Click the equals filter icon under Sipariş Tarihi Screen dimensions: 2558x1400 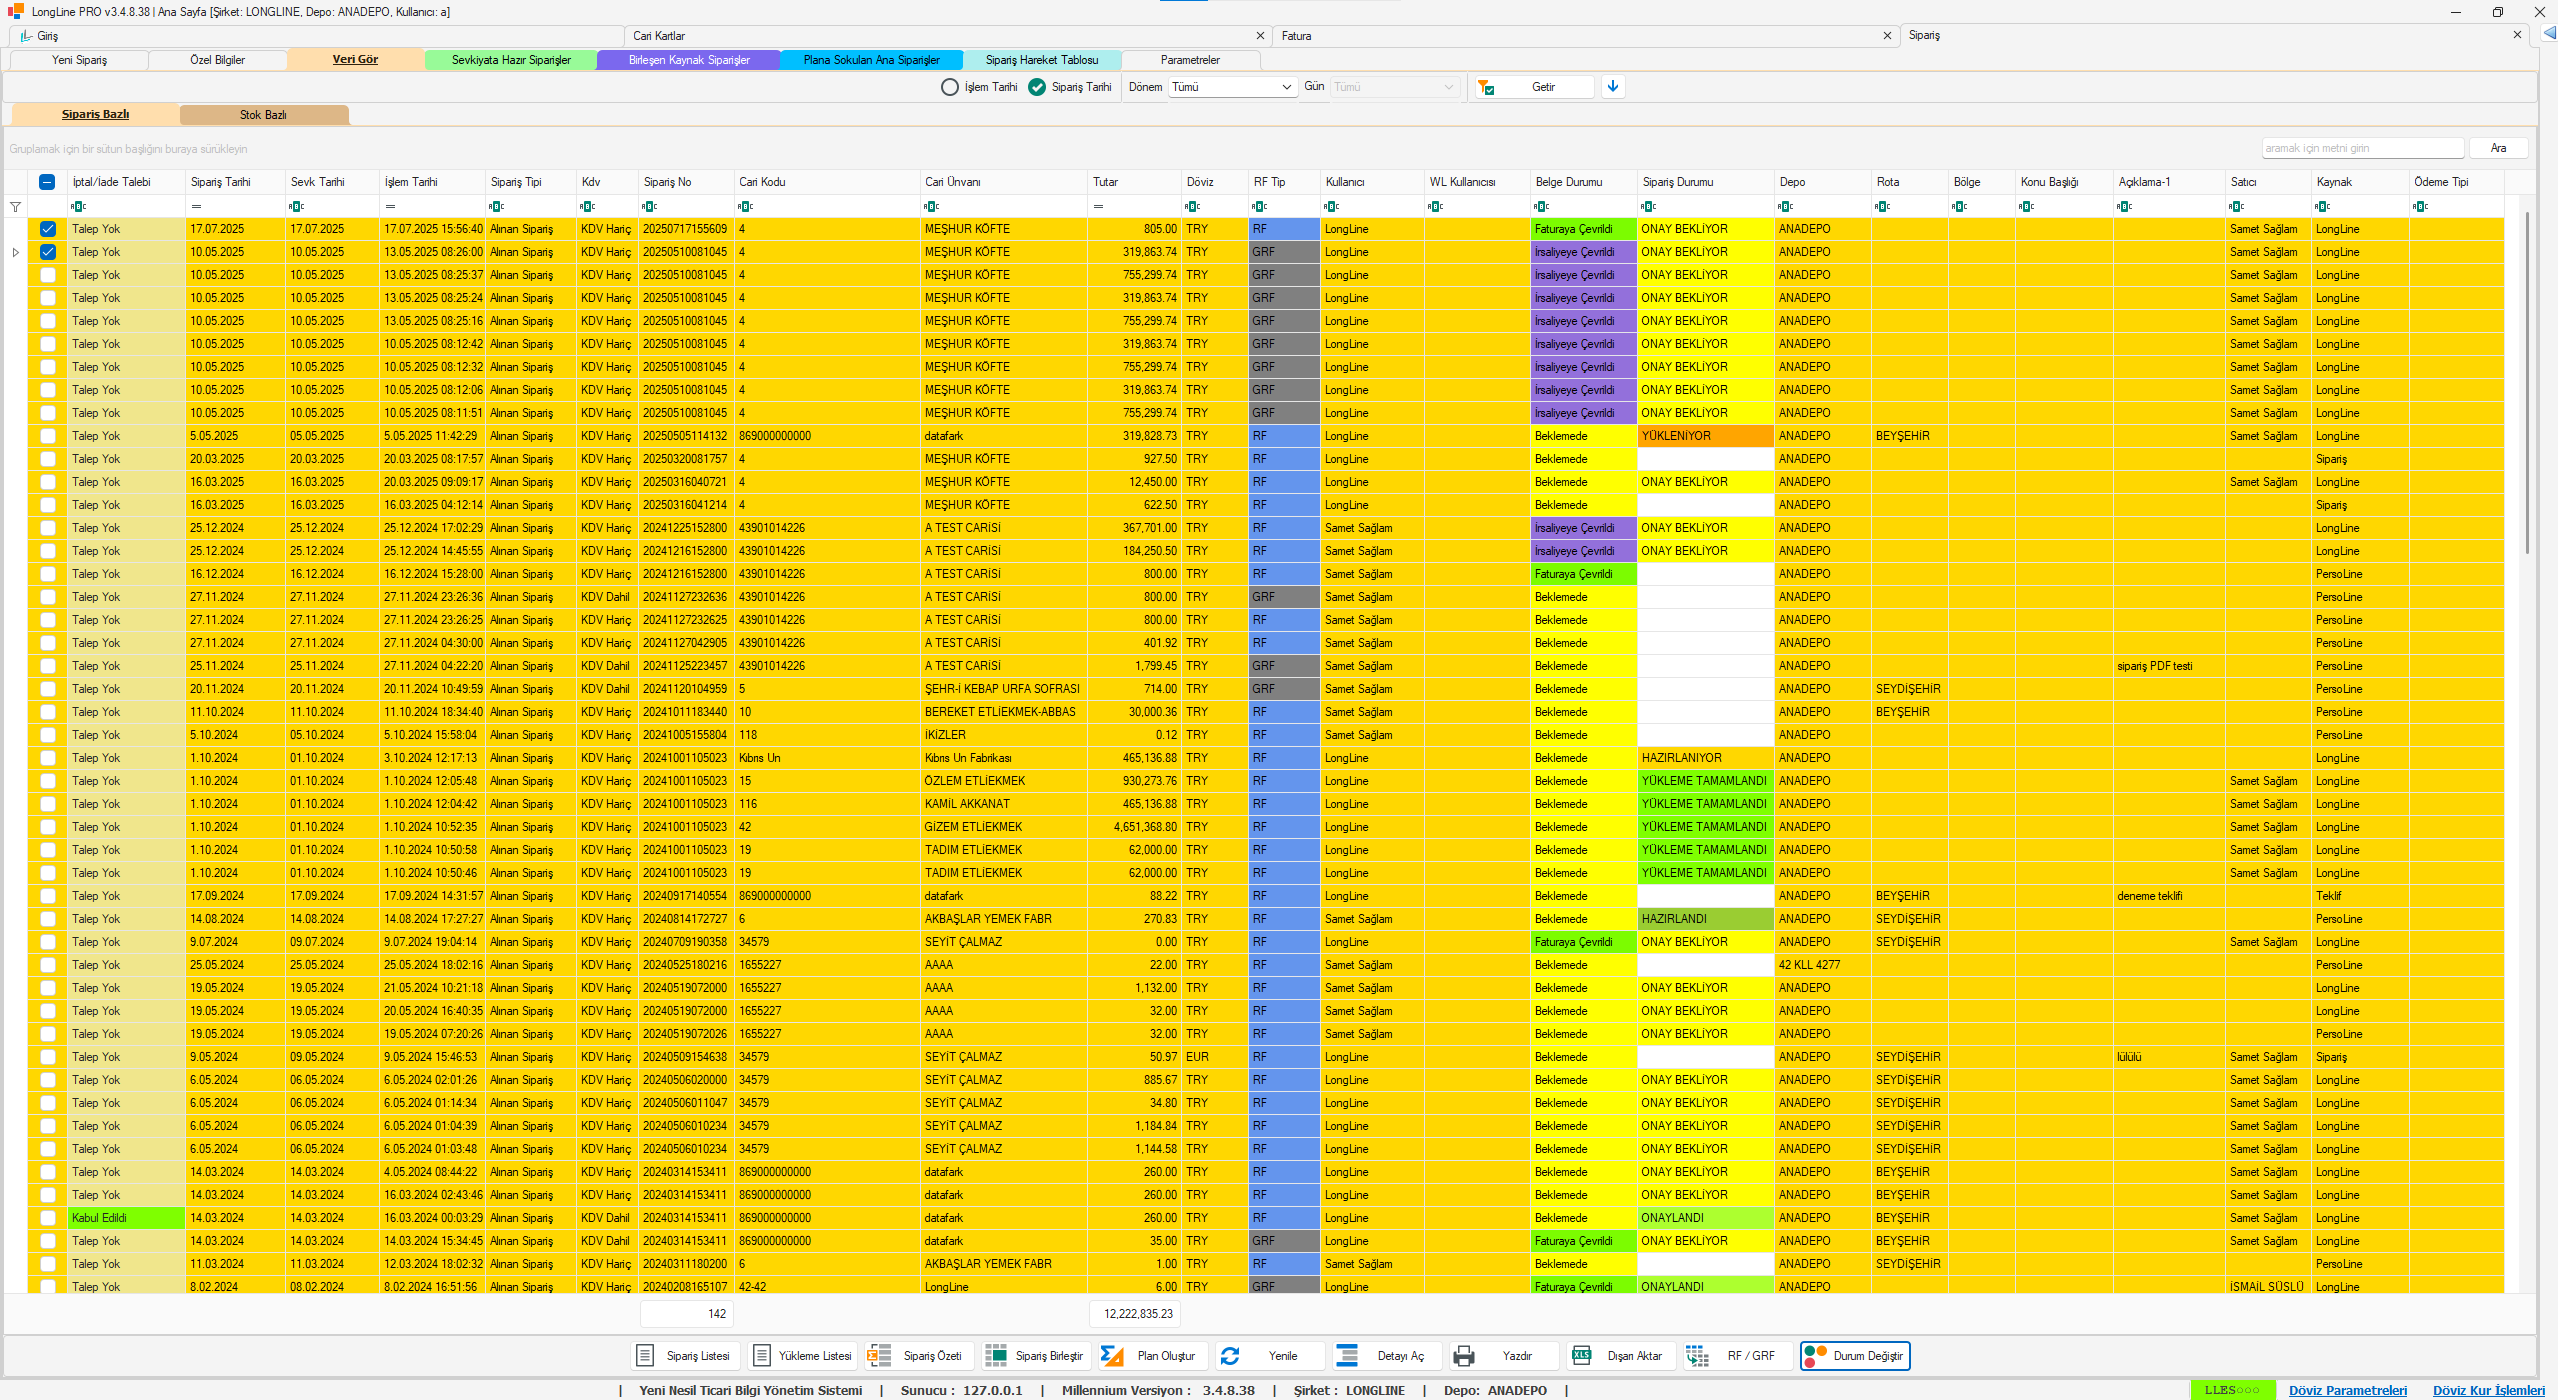point(196,207)
